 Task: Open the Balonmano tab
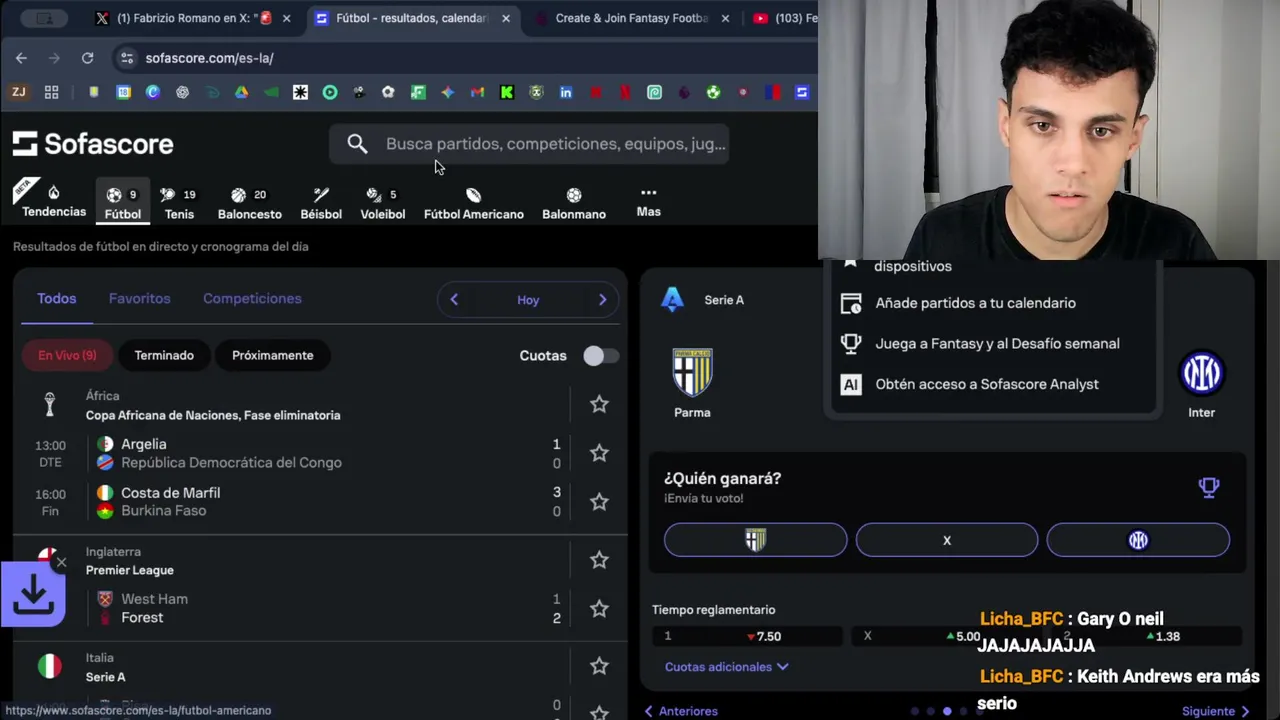[x=574, y=203]
